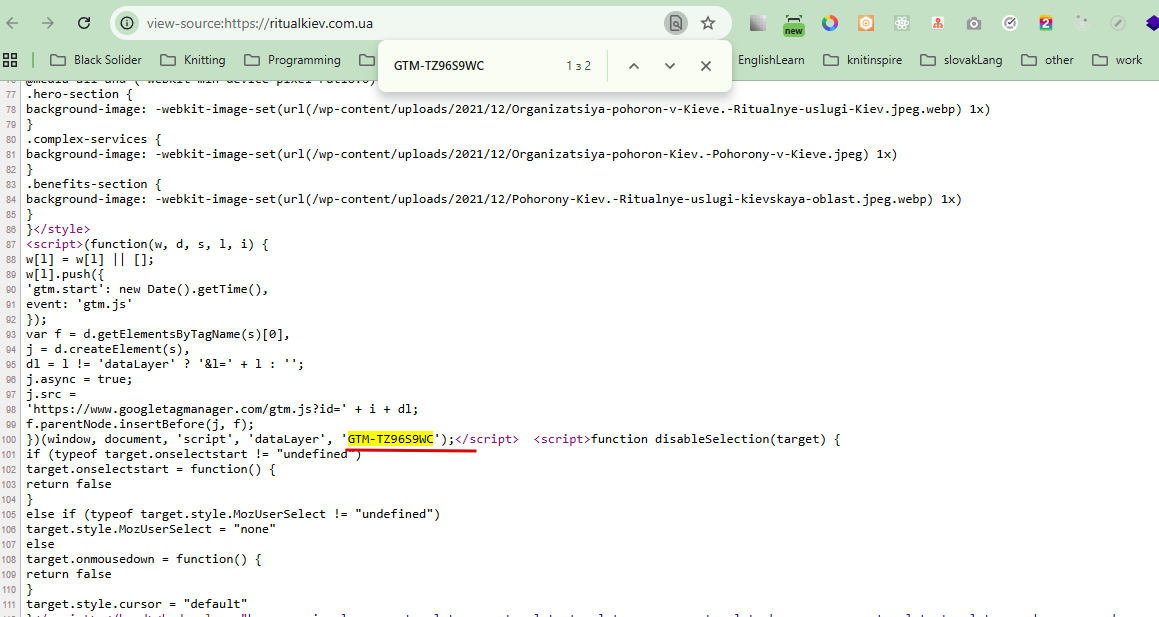Screen dimensions: 1159x617
Task: Click 'target.onmousedown = function() {' line
Action: pyautogui.click(x=143, y=559)
